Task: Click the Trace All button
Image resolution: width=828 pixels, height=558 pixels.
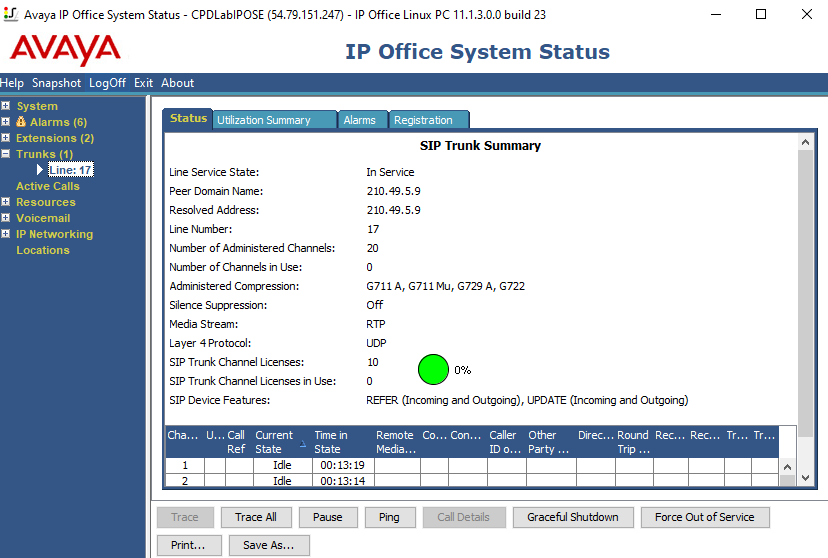Action: (256, 517)
